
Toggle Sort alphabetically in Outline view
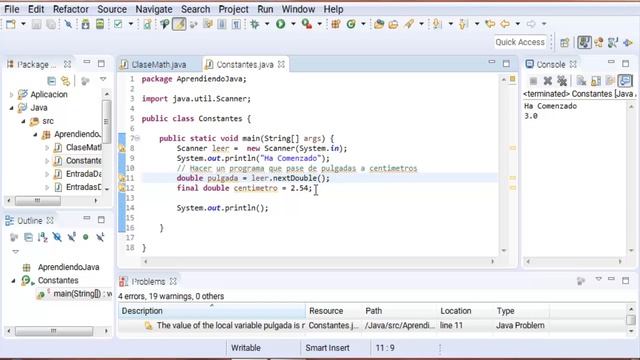42,237
